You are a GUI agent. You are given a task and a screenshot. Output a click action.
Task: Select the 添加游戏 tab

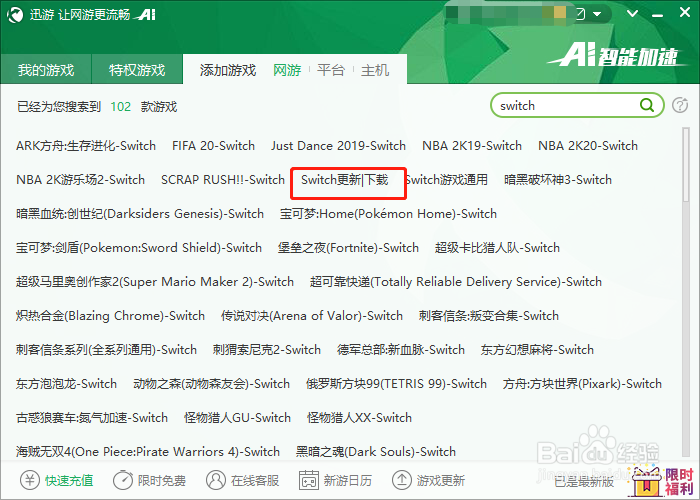tap(228, 70)
